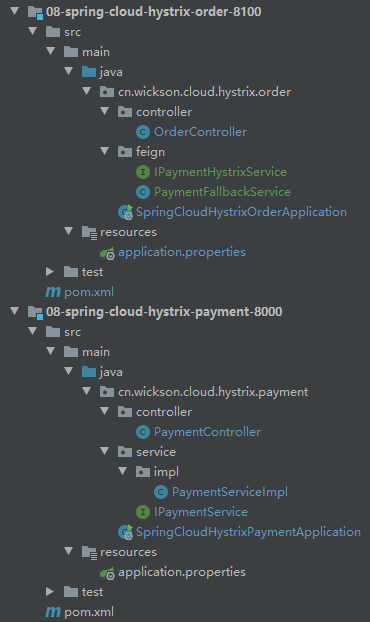Screen dimensions: 370x622
Task: Collapse src folder under order-8100 module
Action: [33, 31]
